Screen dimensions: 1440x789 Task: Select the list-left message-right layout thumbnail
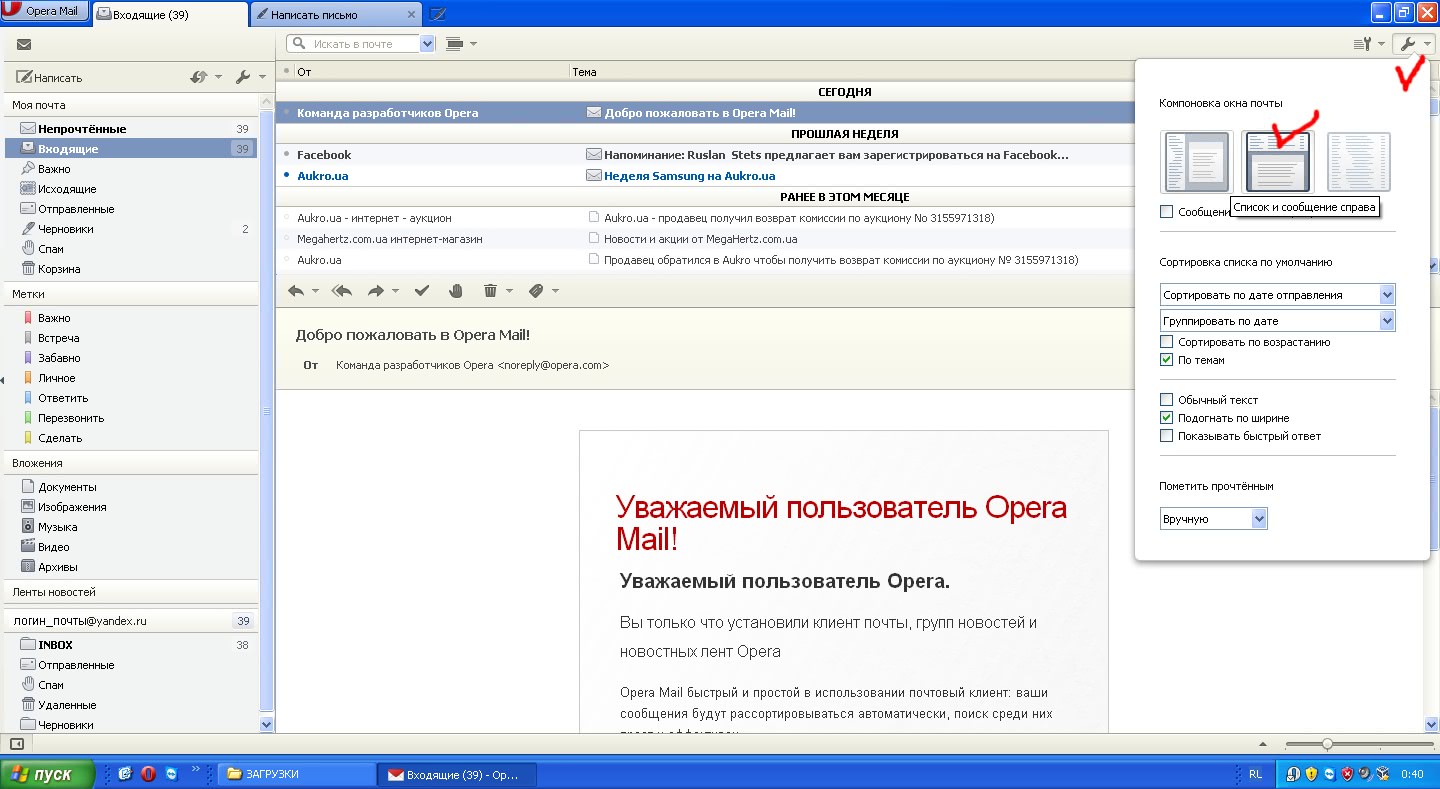tap(1196, 162)
